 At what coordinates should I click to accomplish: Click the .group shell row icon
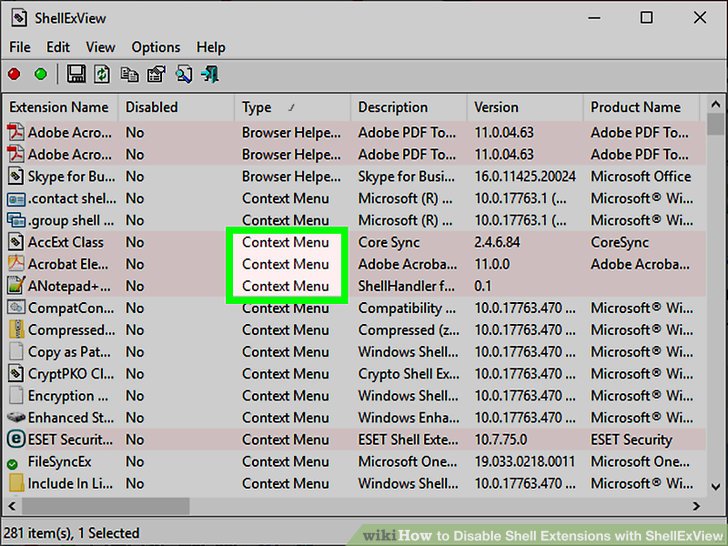tap(16, 220)
